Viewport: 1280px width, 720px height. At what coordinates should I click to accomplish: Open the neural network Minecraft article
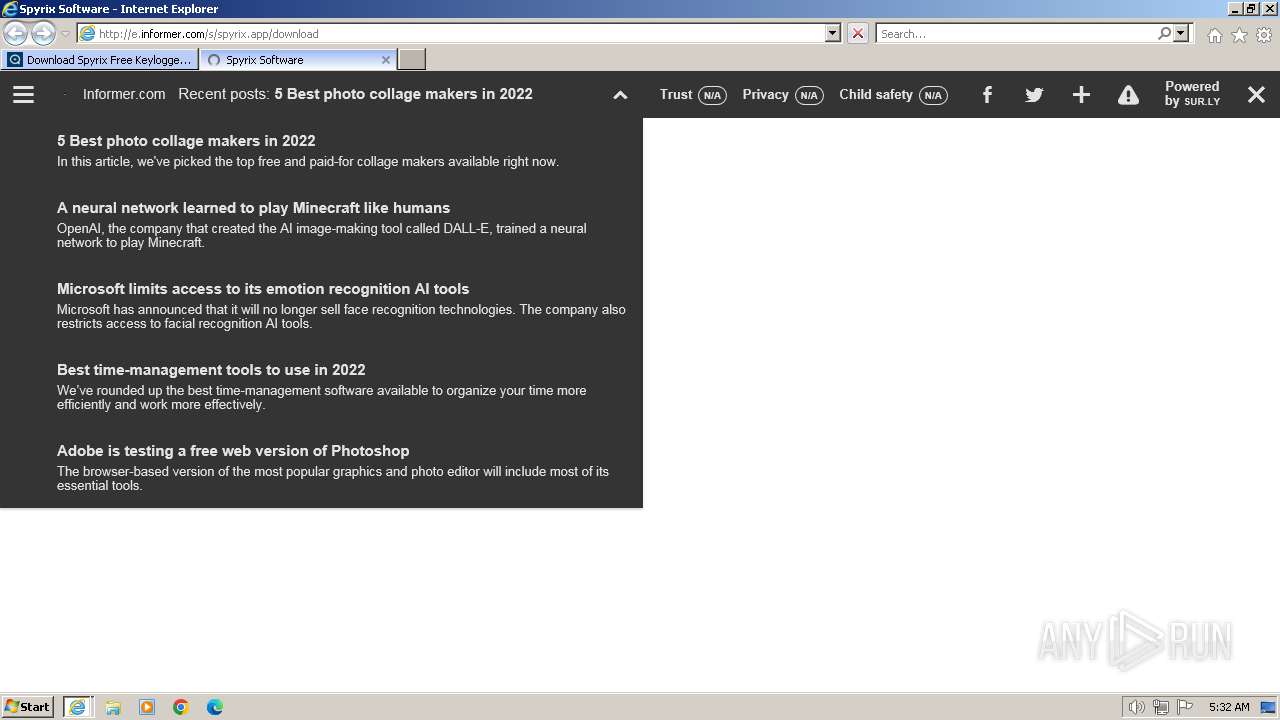click(253, 208)
